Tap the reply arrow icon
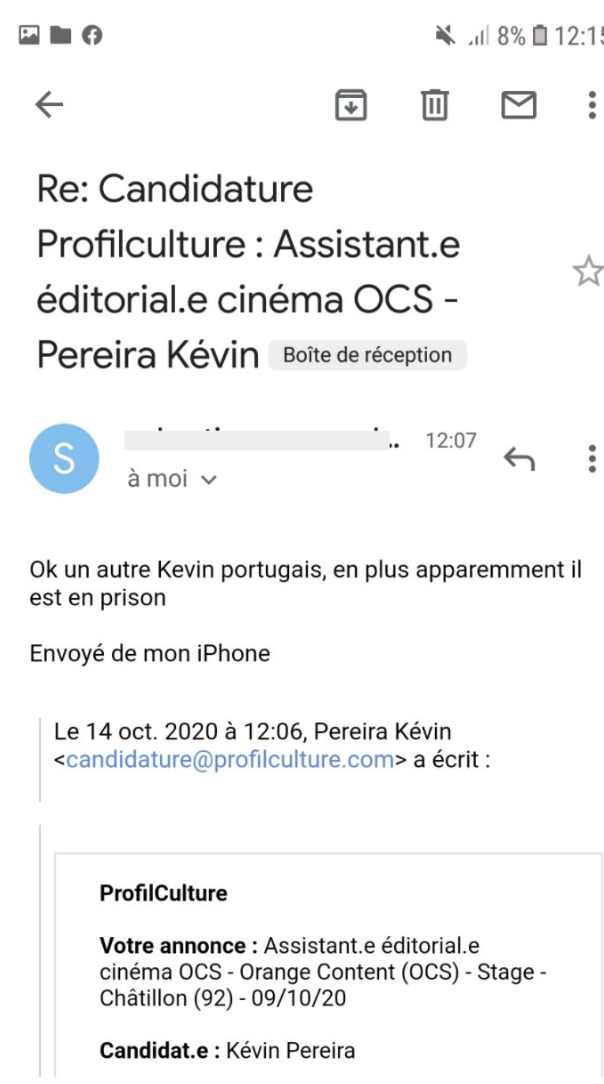Screen dimensions: 604x1084 click(518, 459)
